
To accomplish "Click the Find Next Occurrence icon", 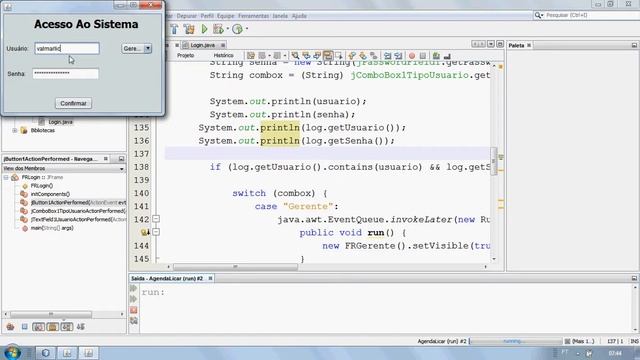I will coord(317,56).
